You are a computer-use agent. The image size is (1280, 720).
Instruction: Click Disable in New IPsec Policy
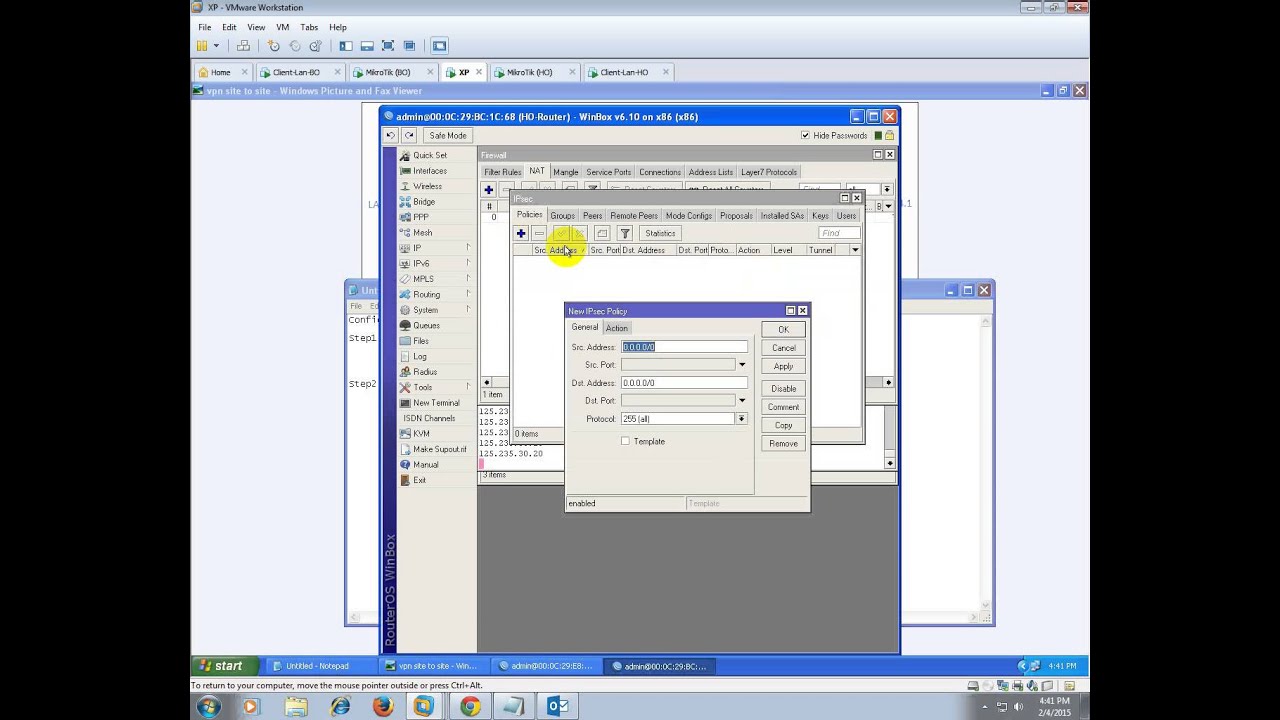(x=783, y=389)
